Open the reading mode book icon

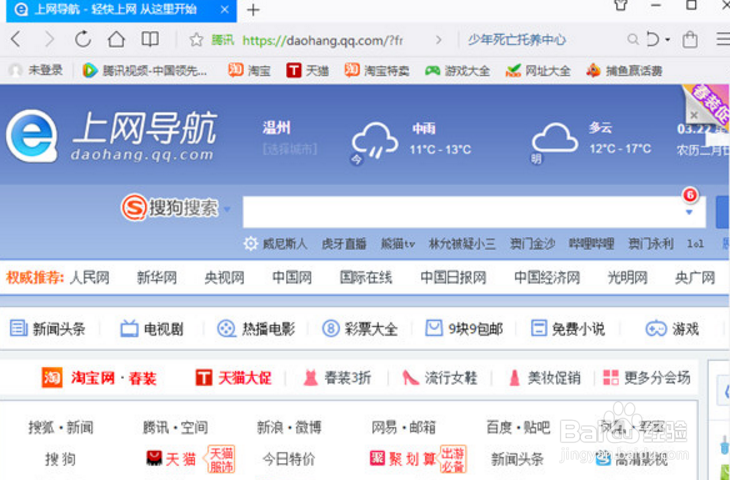150,39
